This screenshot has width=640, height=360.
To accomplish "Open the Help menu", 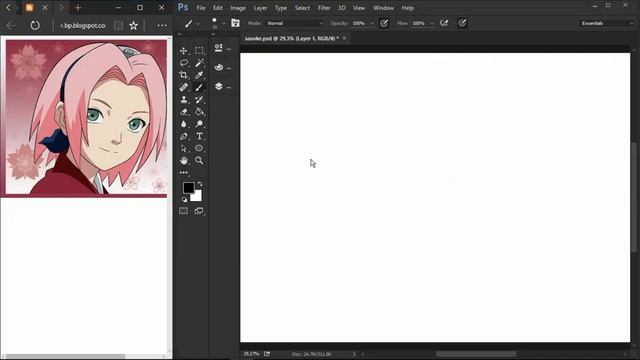I will [x=407, y=8].
